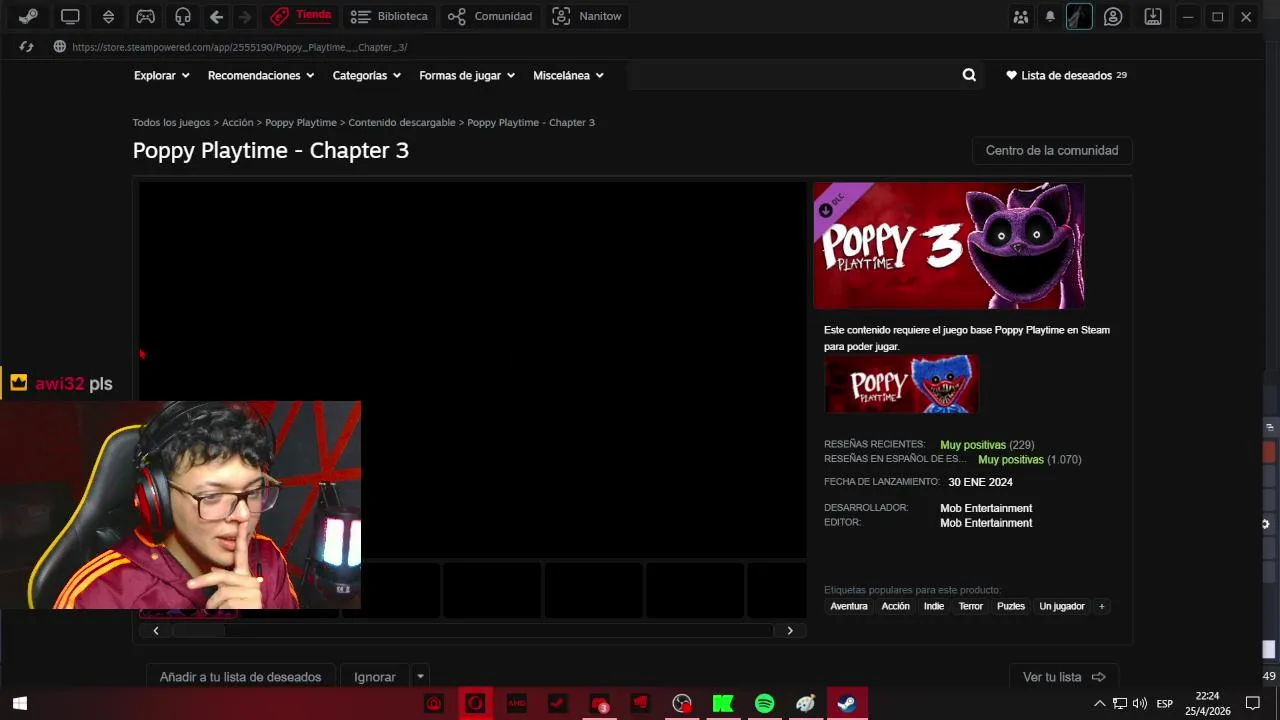Click the Poppy Playtime 3 header image
The height and width of the screenshot is (720, 1280).
(949, 245)
